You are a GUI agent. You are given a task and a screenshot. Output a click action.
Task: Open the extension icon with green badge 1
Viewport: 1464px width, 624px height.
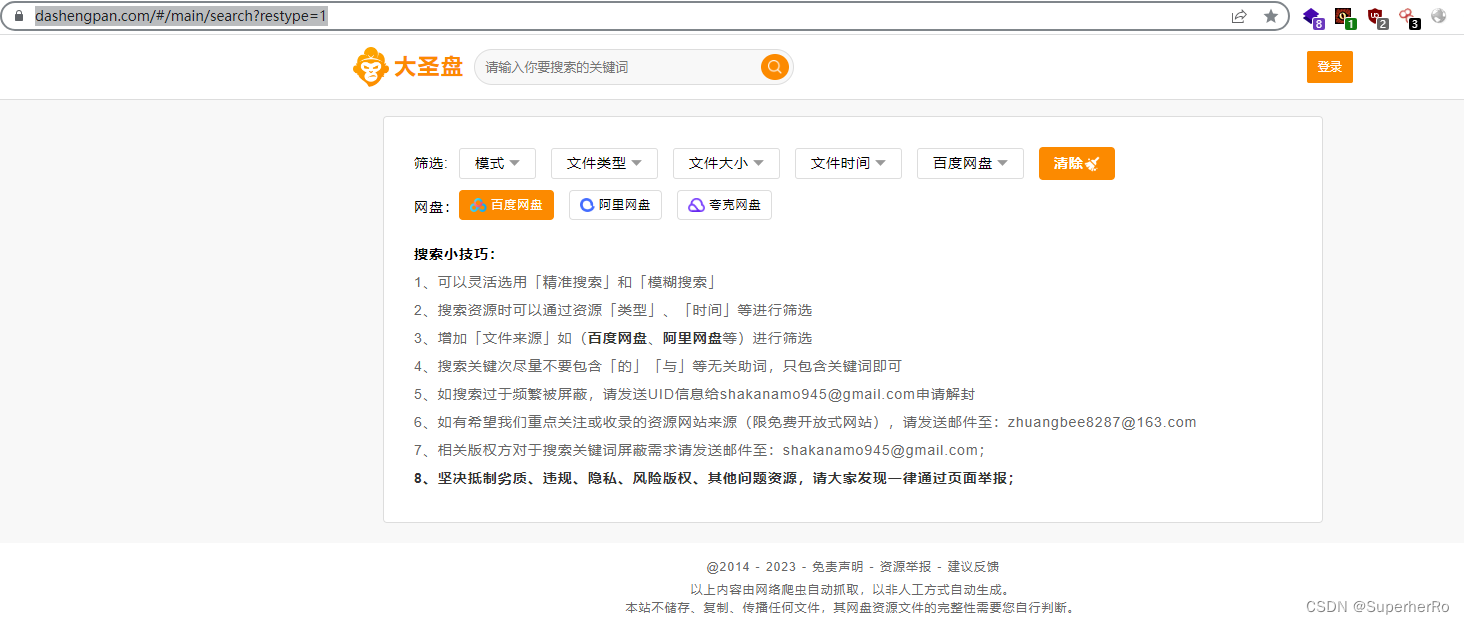[1345, 17]
